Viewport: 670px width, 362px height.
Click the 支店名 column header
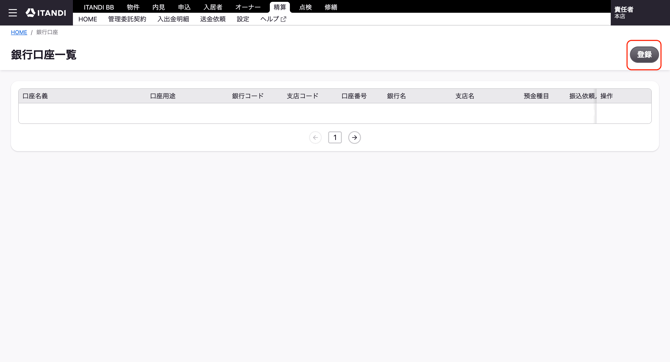464,96
